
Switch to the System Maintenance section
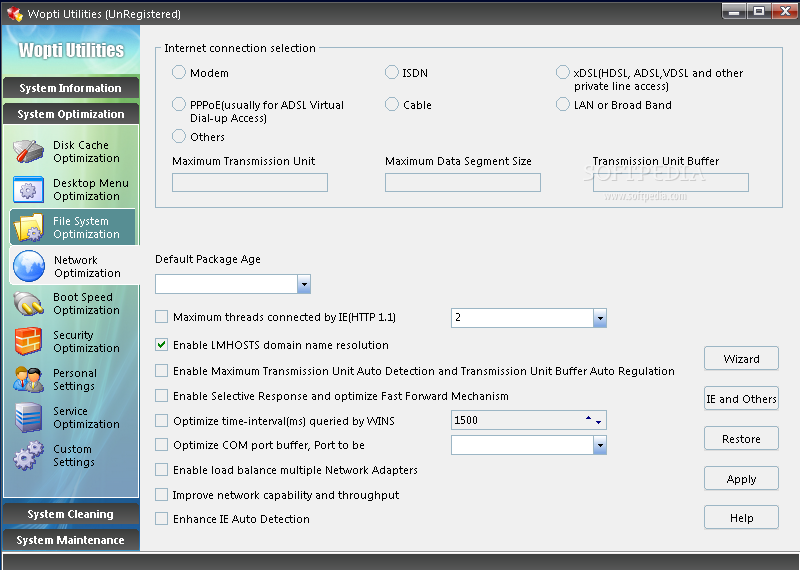click(x=71, y=540)
